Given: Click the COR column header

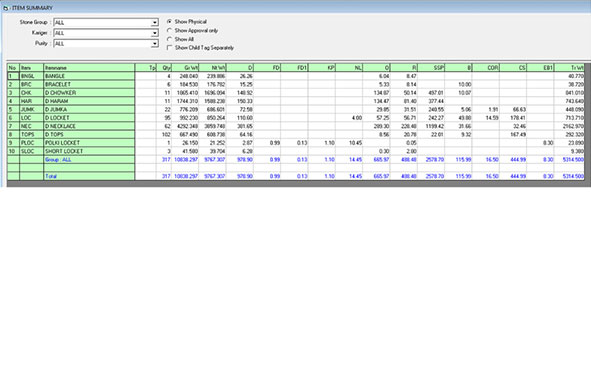Looking at the screenshot, I should [486, 68].
